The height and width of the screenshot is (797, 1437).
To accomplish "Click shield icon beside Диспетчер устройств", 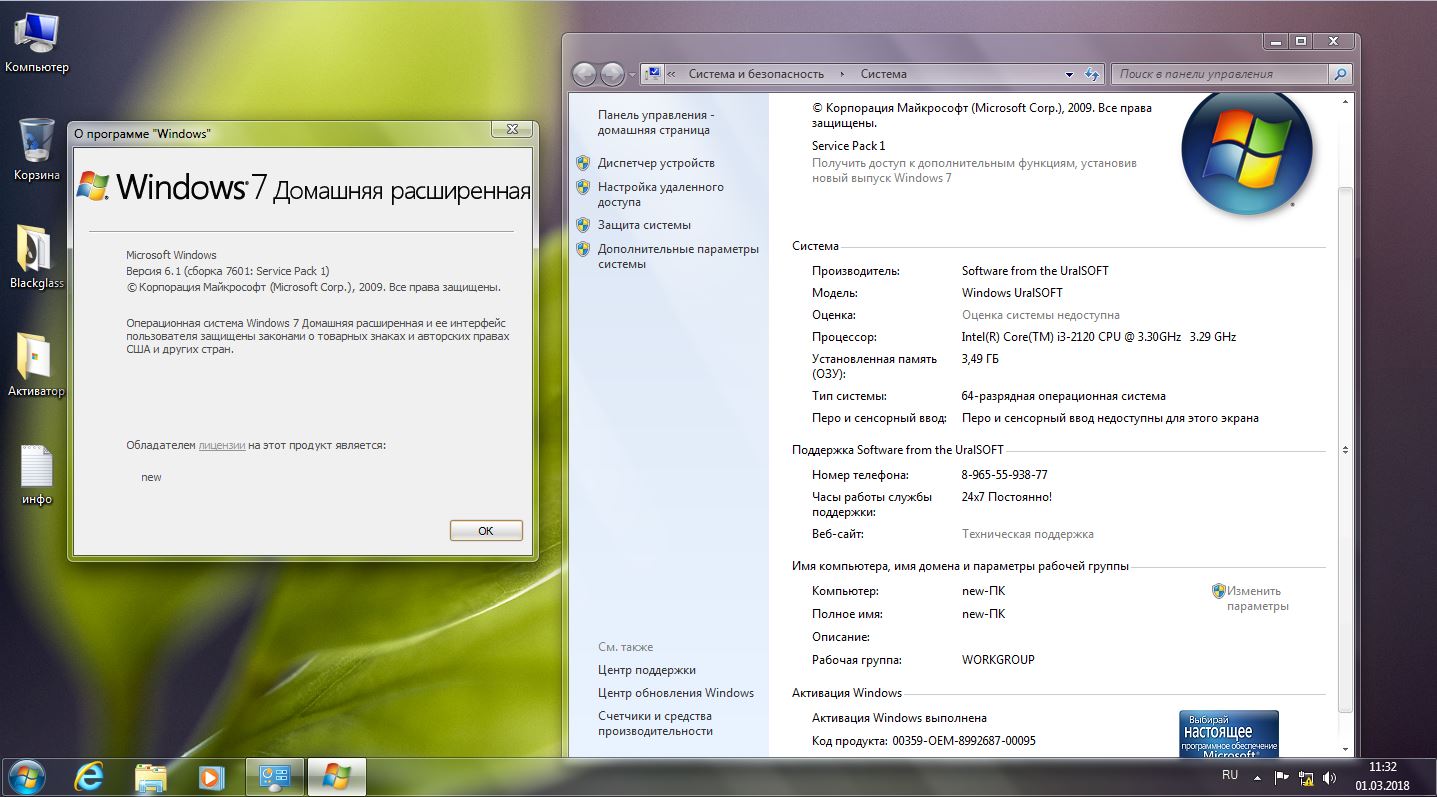I will point(584,163).
